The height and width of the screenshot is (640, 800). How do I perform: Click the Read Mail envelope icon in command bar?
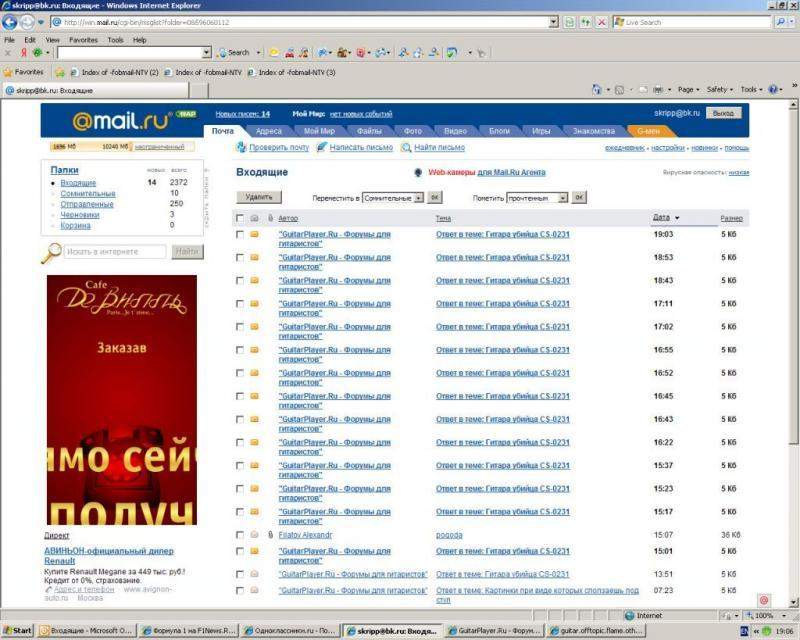pos(643,90)
